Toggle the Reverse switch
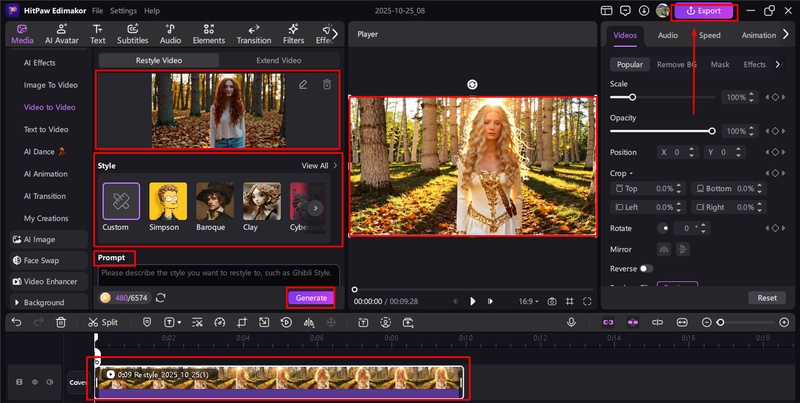 pos(645,268)
